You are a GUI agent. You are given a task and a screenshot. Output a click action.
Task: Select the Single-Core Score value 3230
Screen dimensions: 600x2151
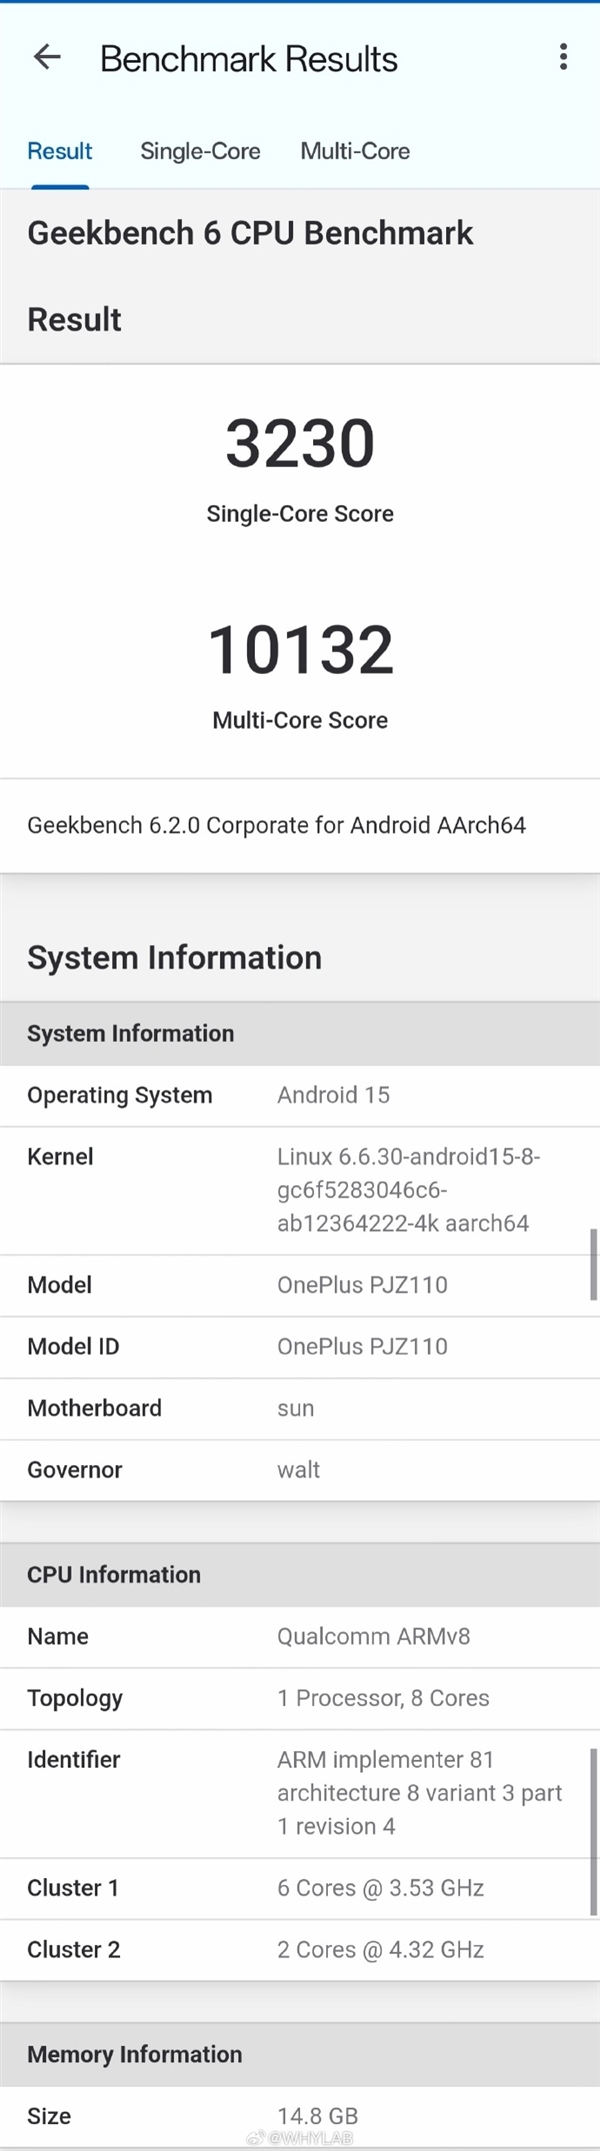[299, 443]
